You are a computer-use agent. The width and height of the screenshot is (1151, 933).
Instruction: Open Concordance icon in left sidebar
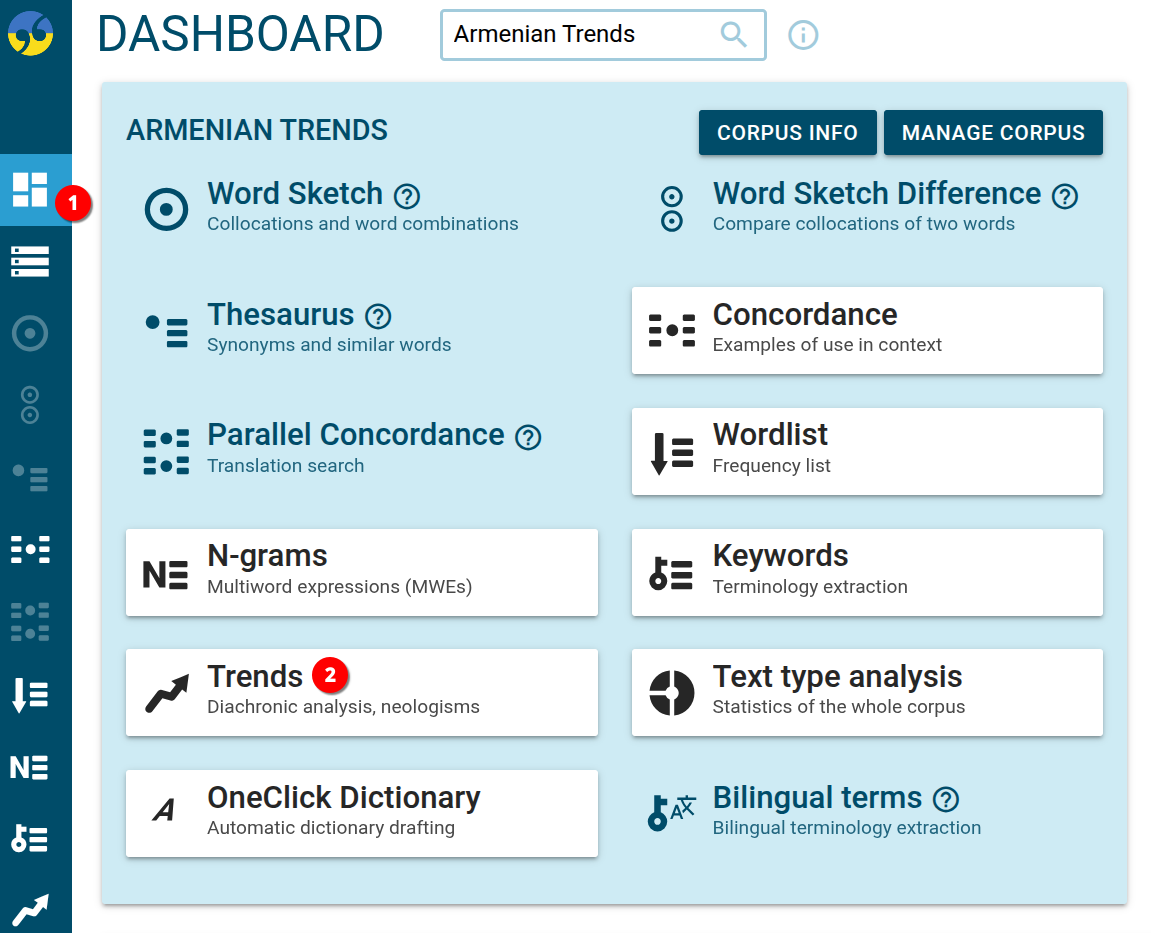30,549
